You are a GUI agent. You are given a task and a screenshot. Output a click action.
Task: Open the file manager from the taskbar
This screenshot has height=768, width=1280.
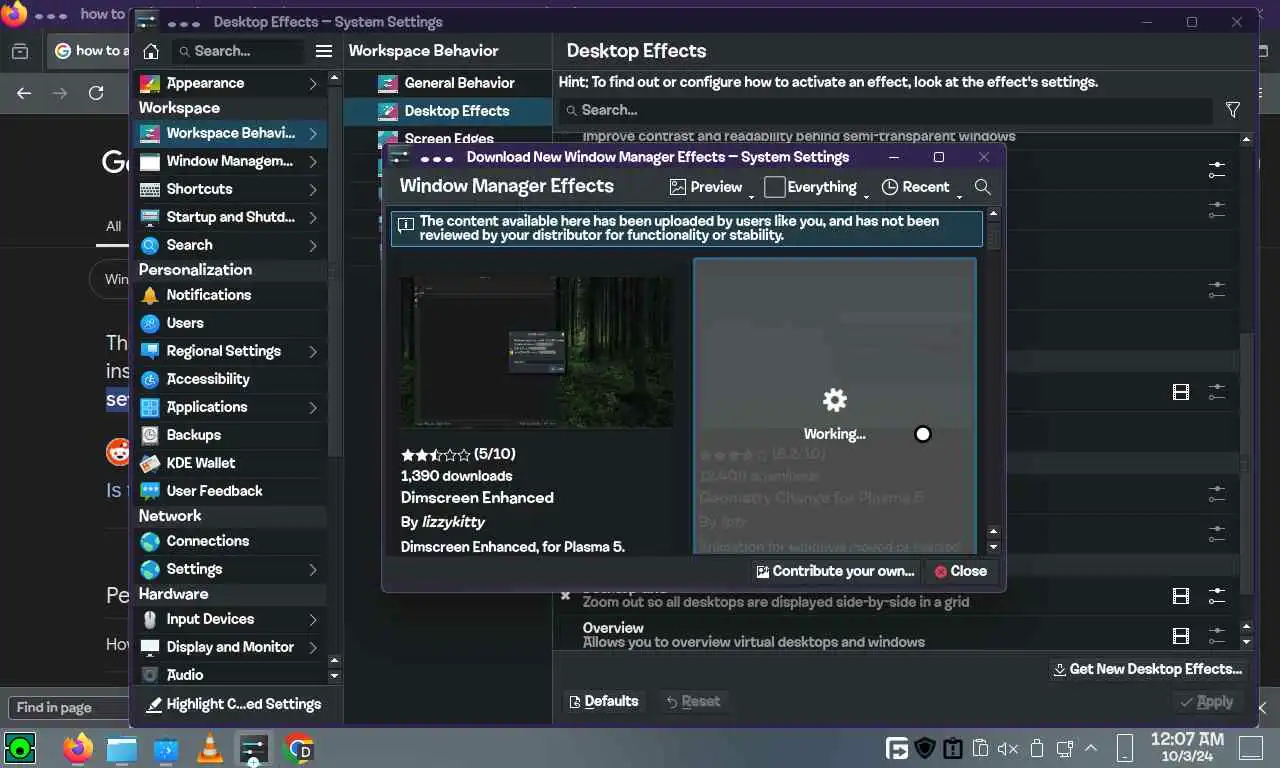121,747
